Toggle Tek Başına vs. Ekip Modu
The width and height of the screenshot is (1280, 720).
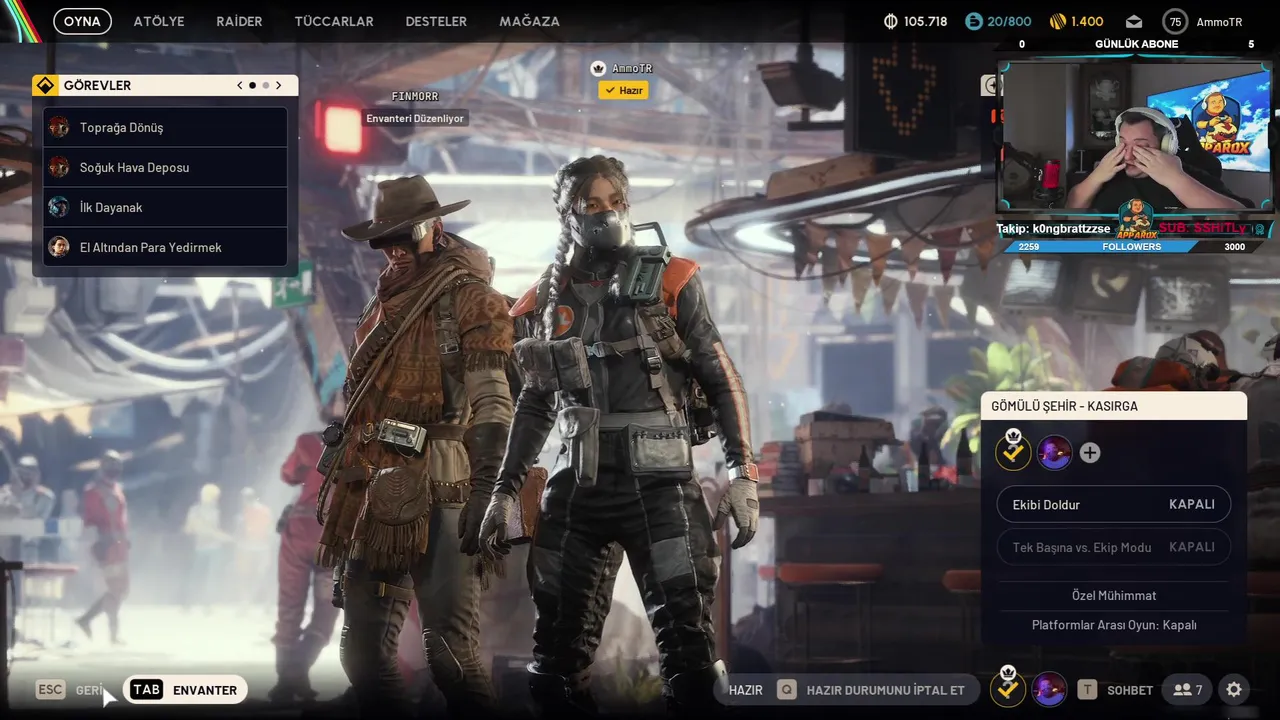click(x=1114, y=547)
